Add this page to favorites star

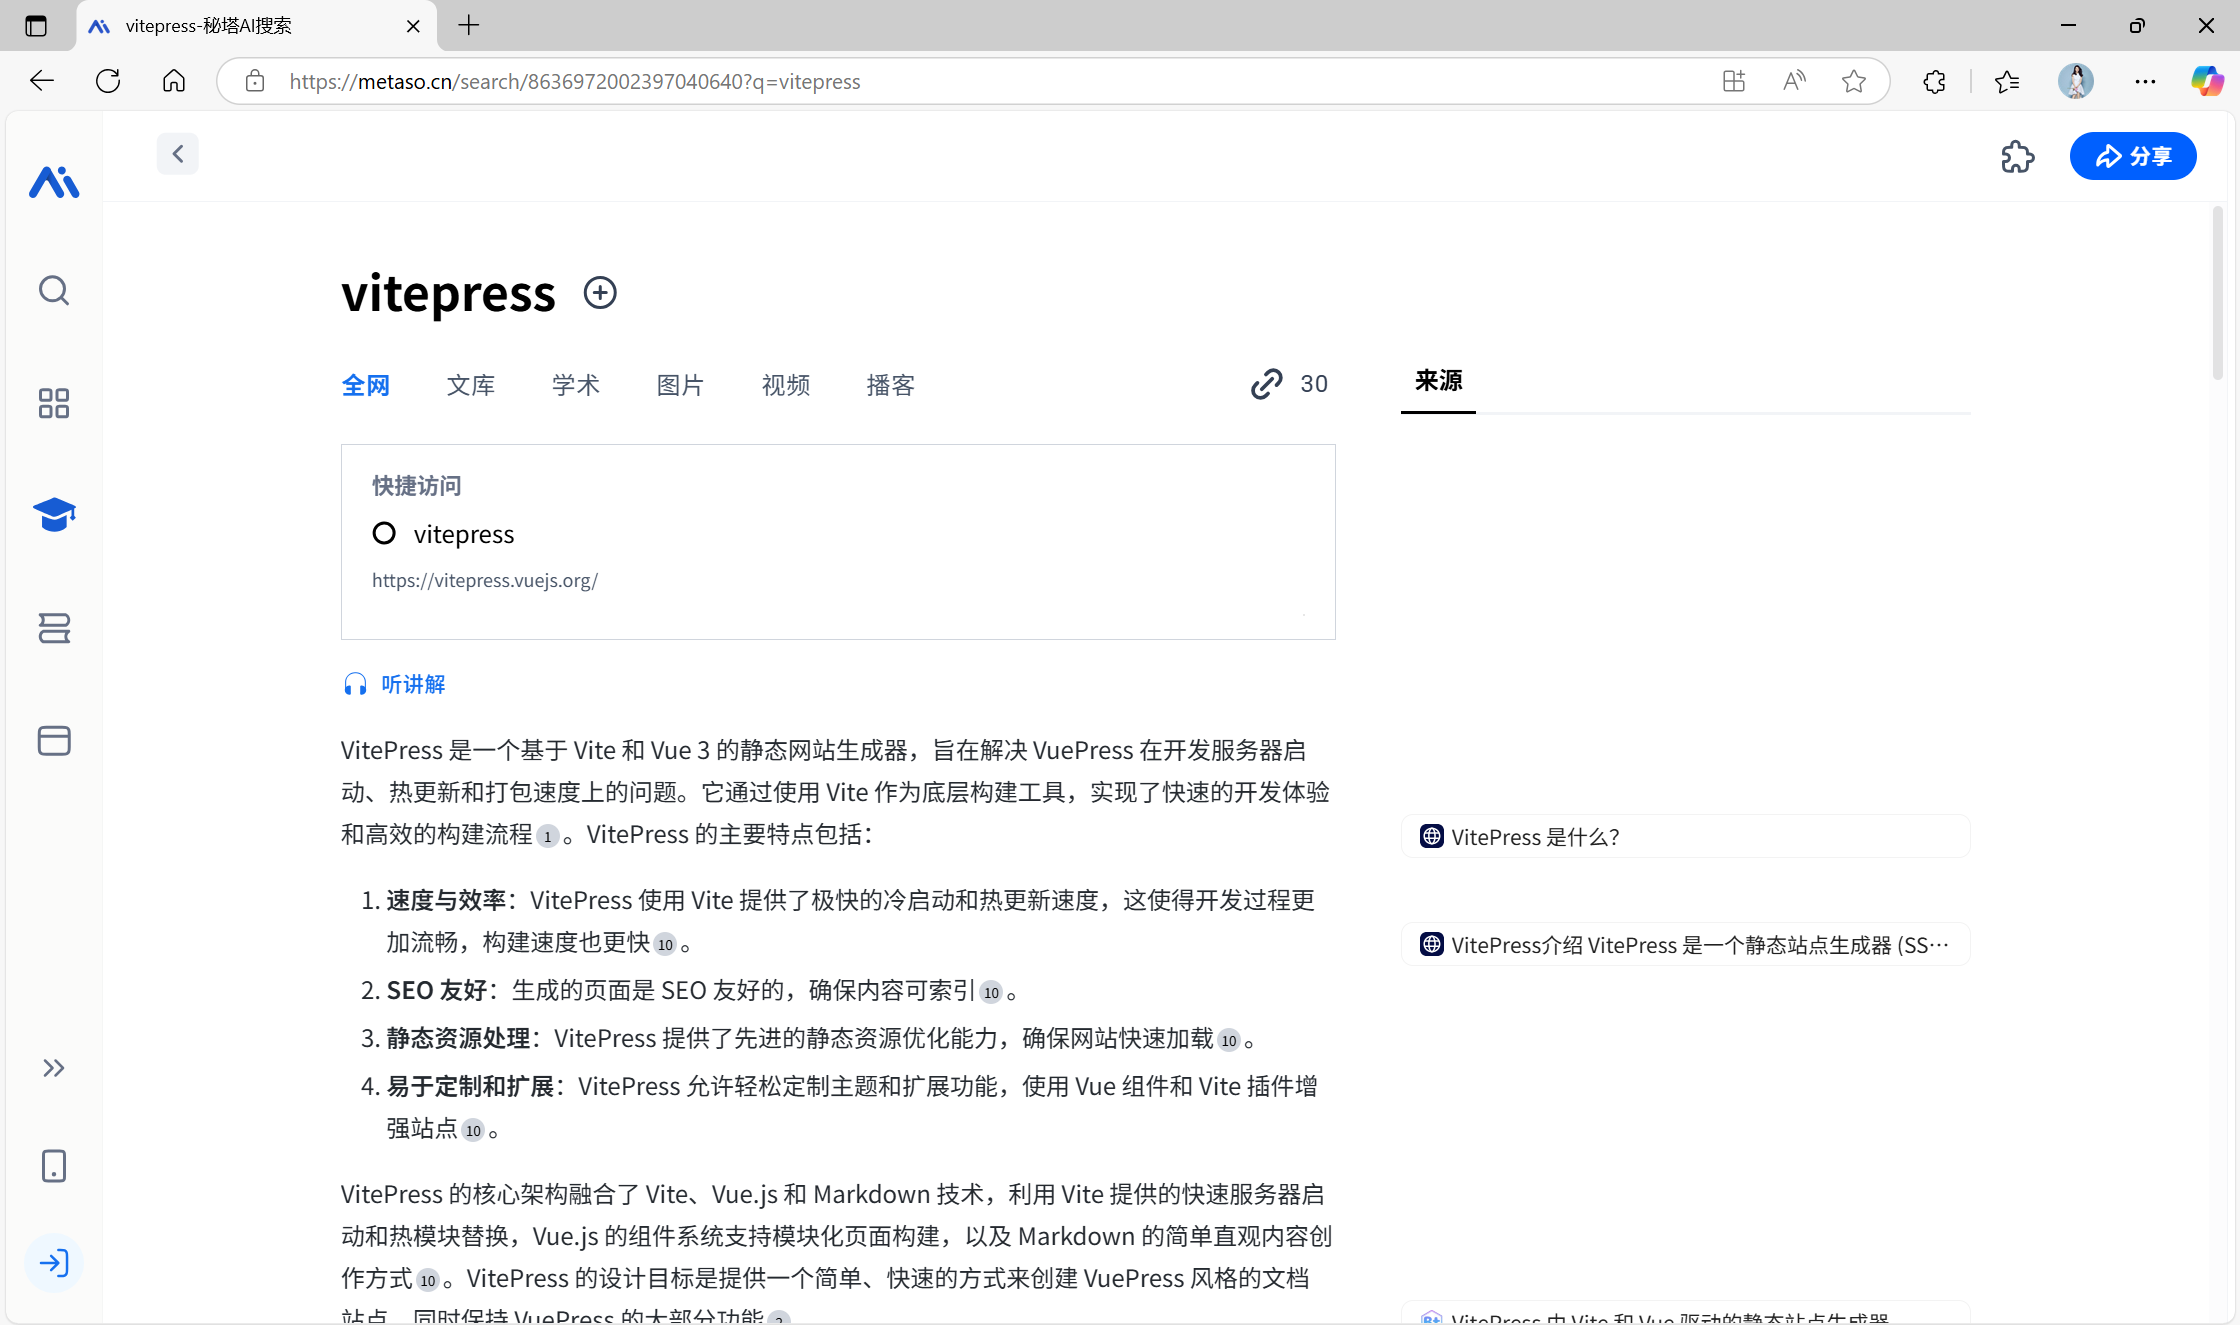1854,81
